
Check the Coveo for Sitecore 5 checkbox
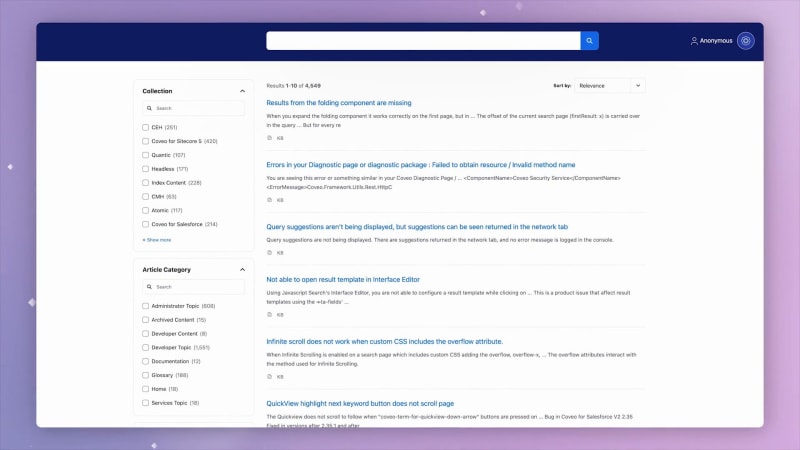(x=145, y=141)
